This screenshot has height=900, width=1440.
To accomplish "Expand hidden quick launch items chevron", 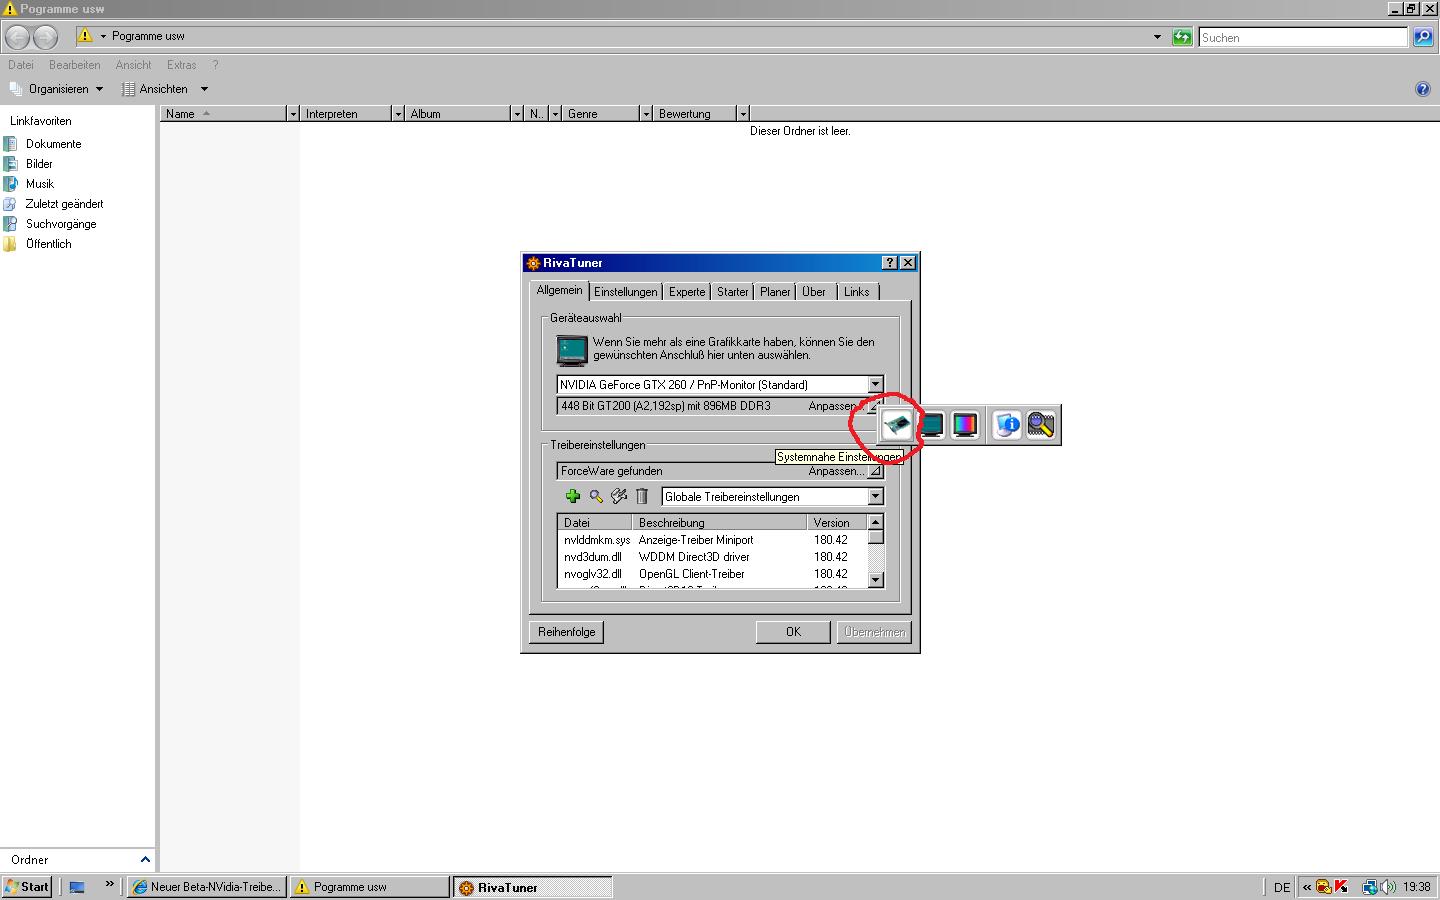I will (x=109, y=884).
